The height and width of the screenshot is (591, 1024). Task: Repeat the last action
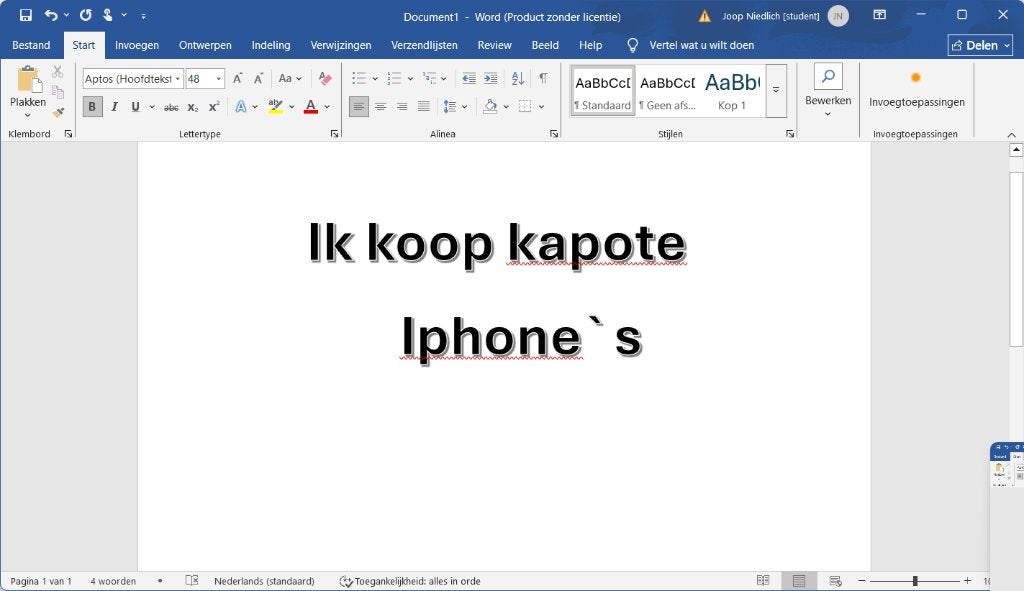86,15
